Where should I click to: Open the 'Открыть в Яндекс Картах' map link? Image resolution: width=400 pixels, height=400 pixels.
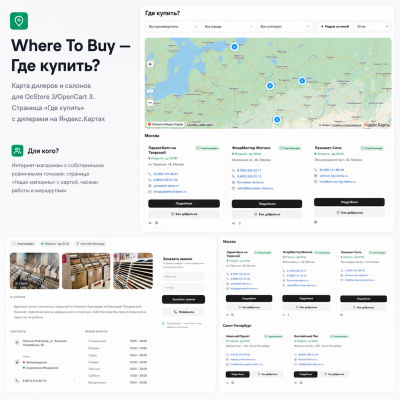coord(165,124)
